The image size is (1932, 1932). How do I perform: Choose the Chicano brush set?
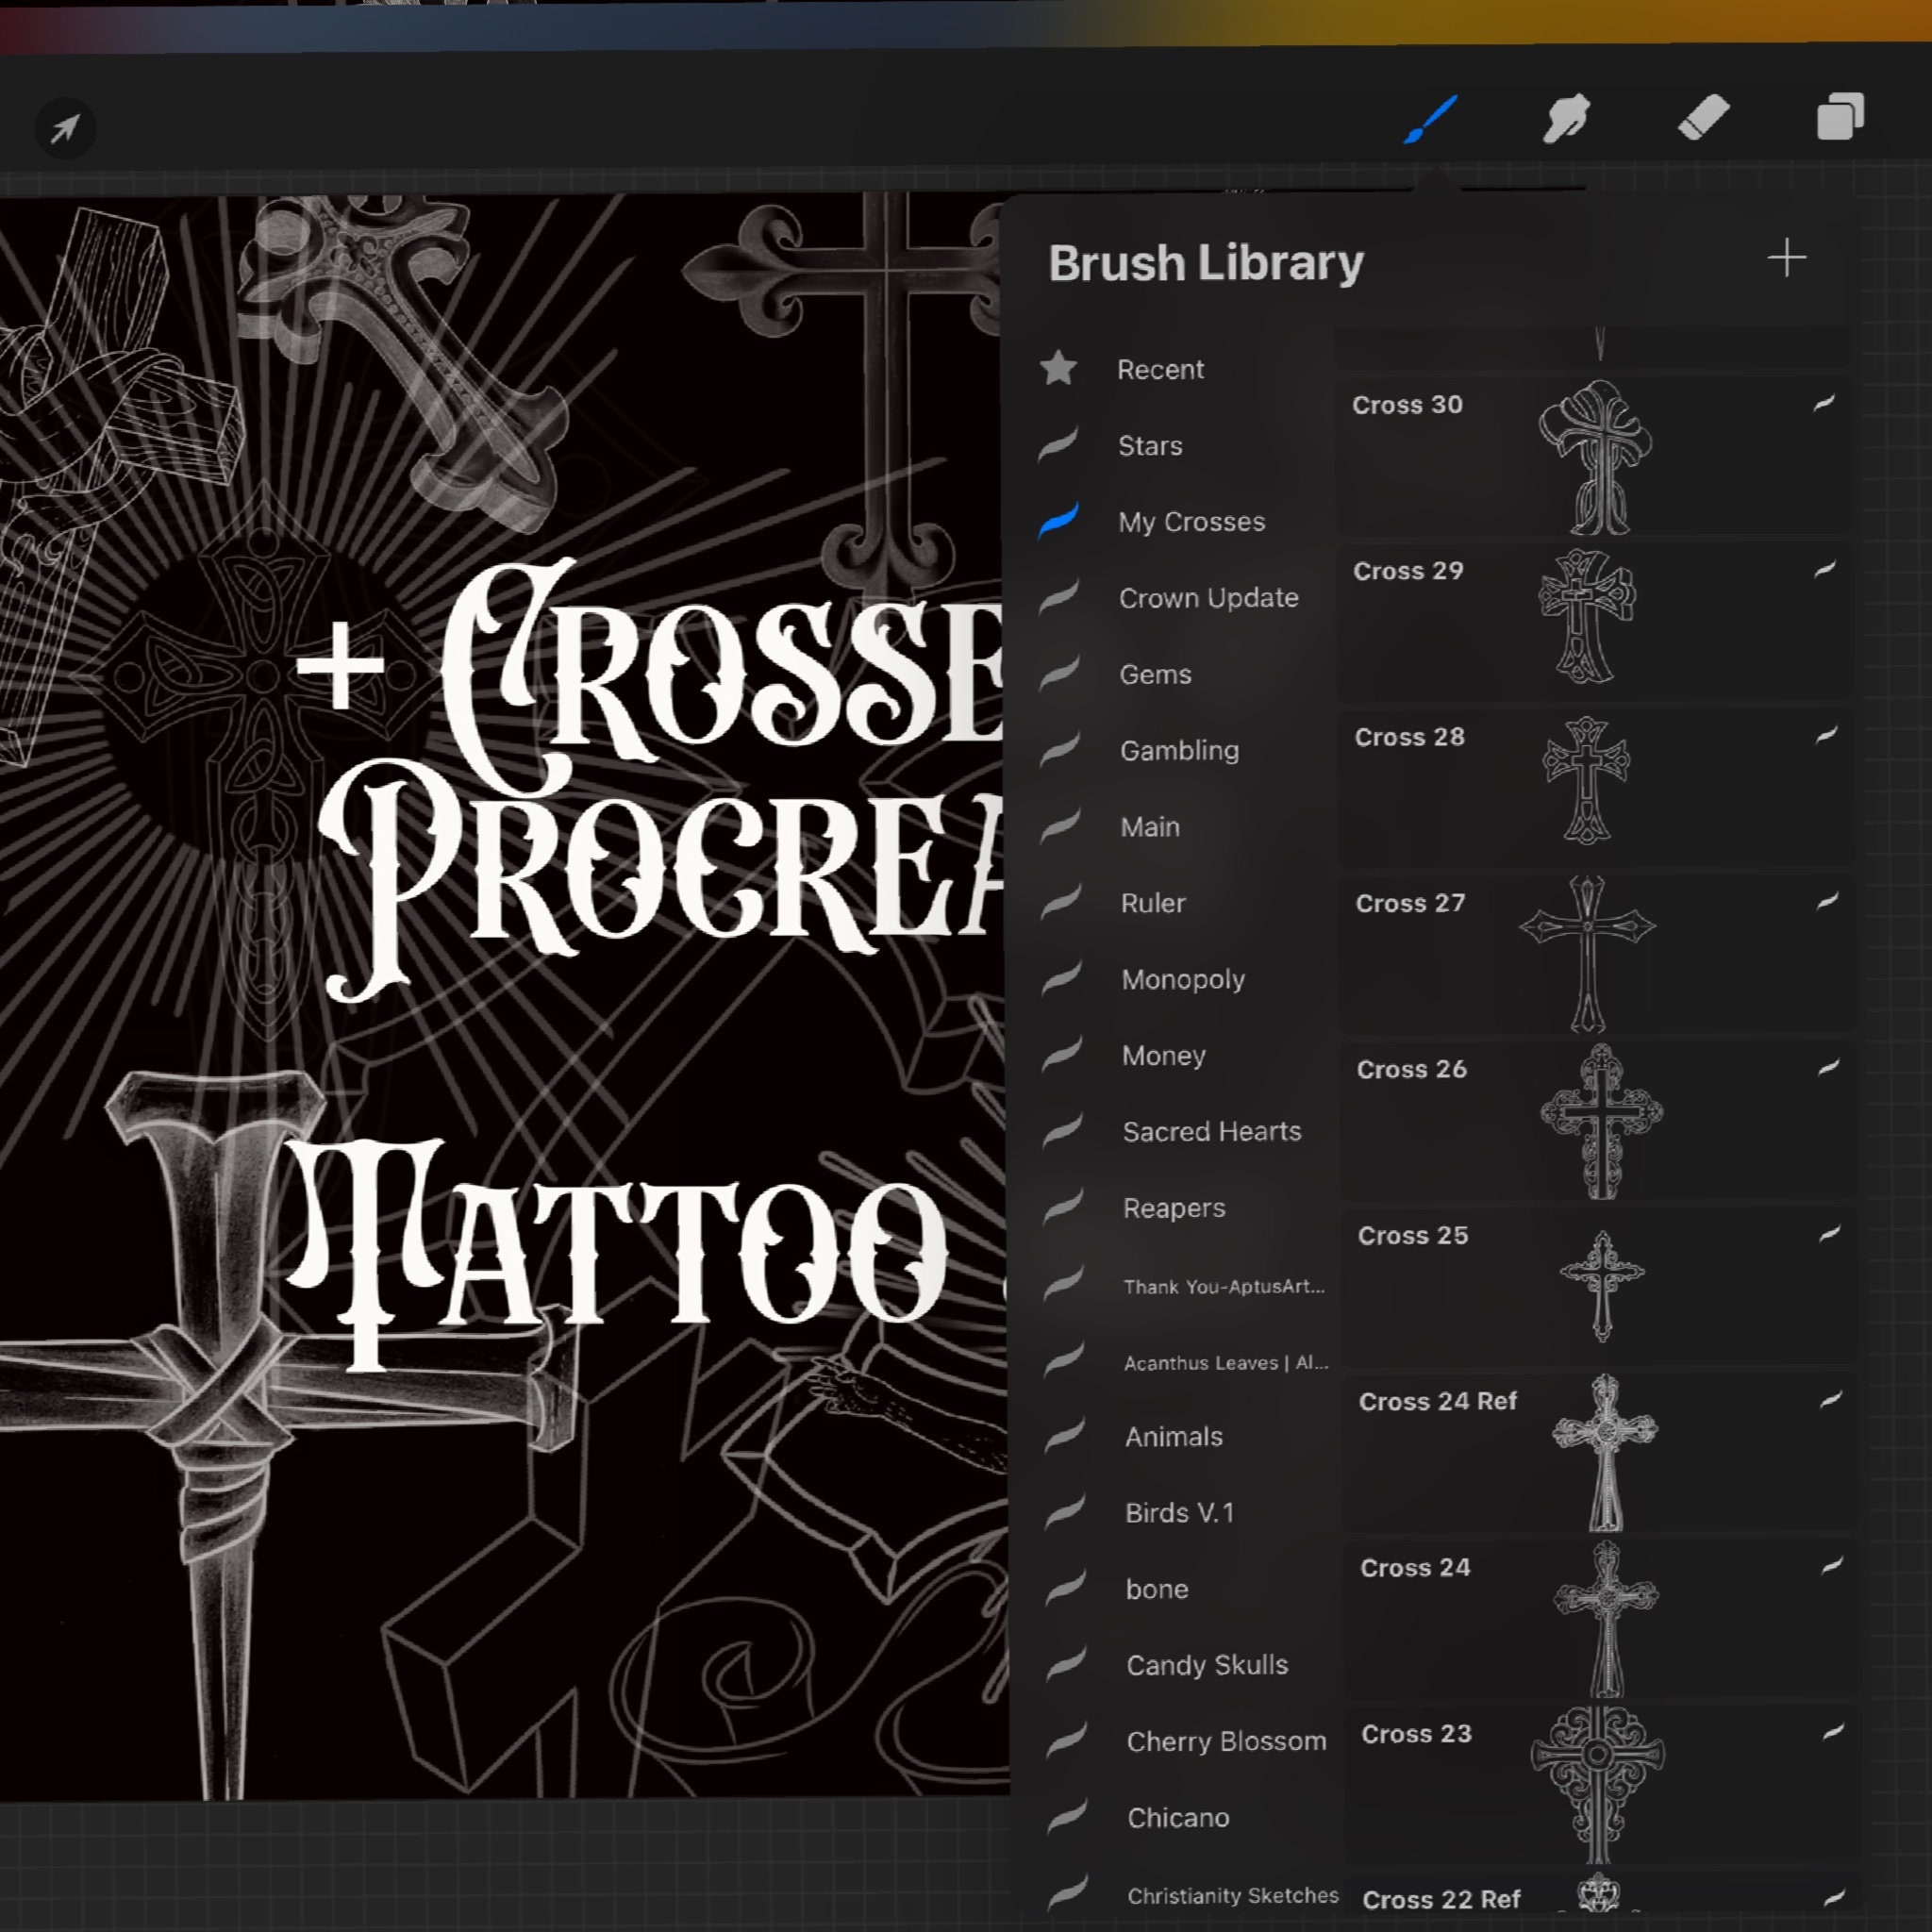(x=1179, y=1817)
